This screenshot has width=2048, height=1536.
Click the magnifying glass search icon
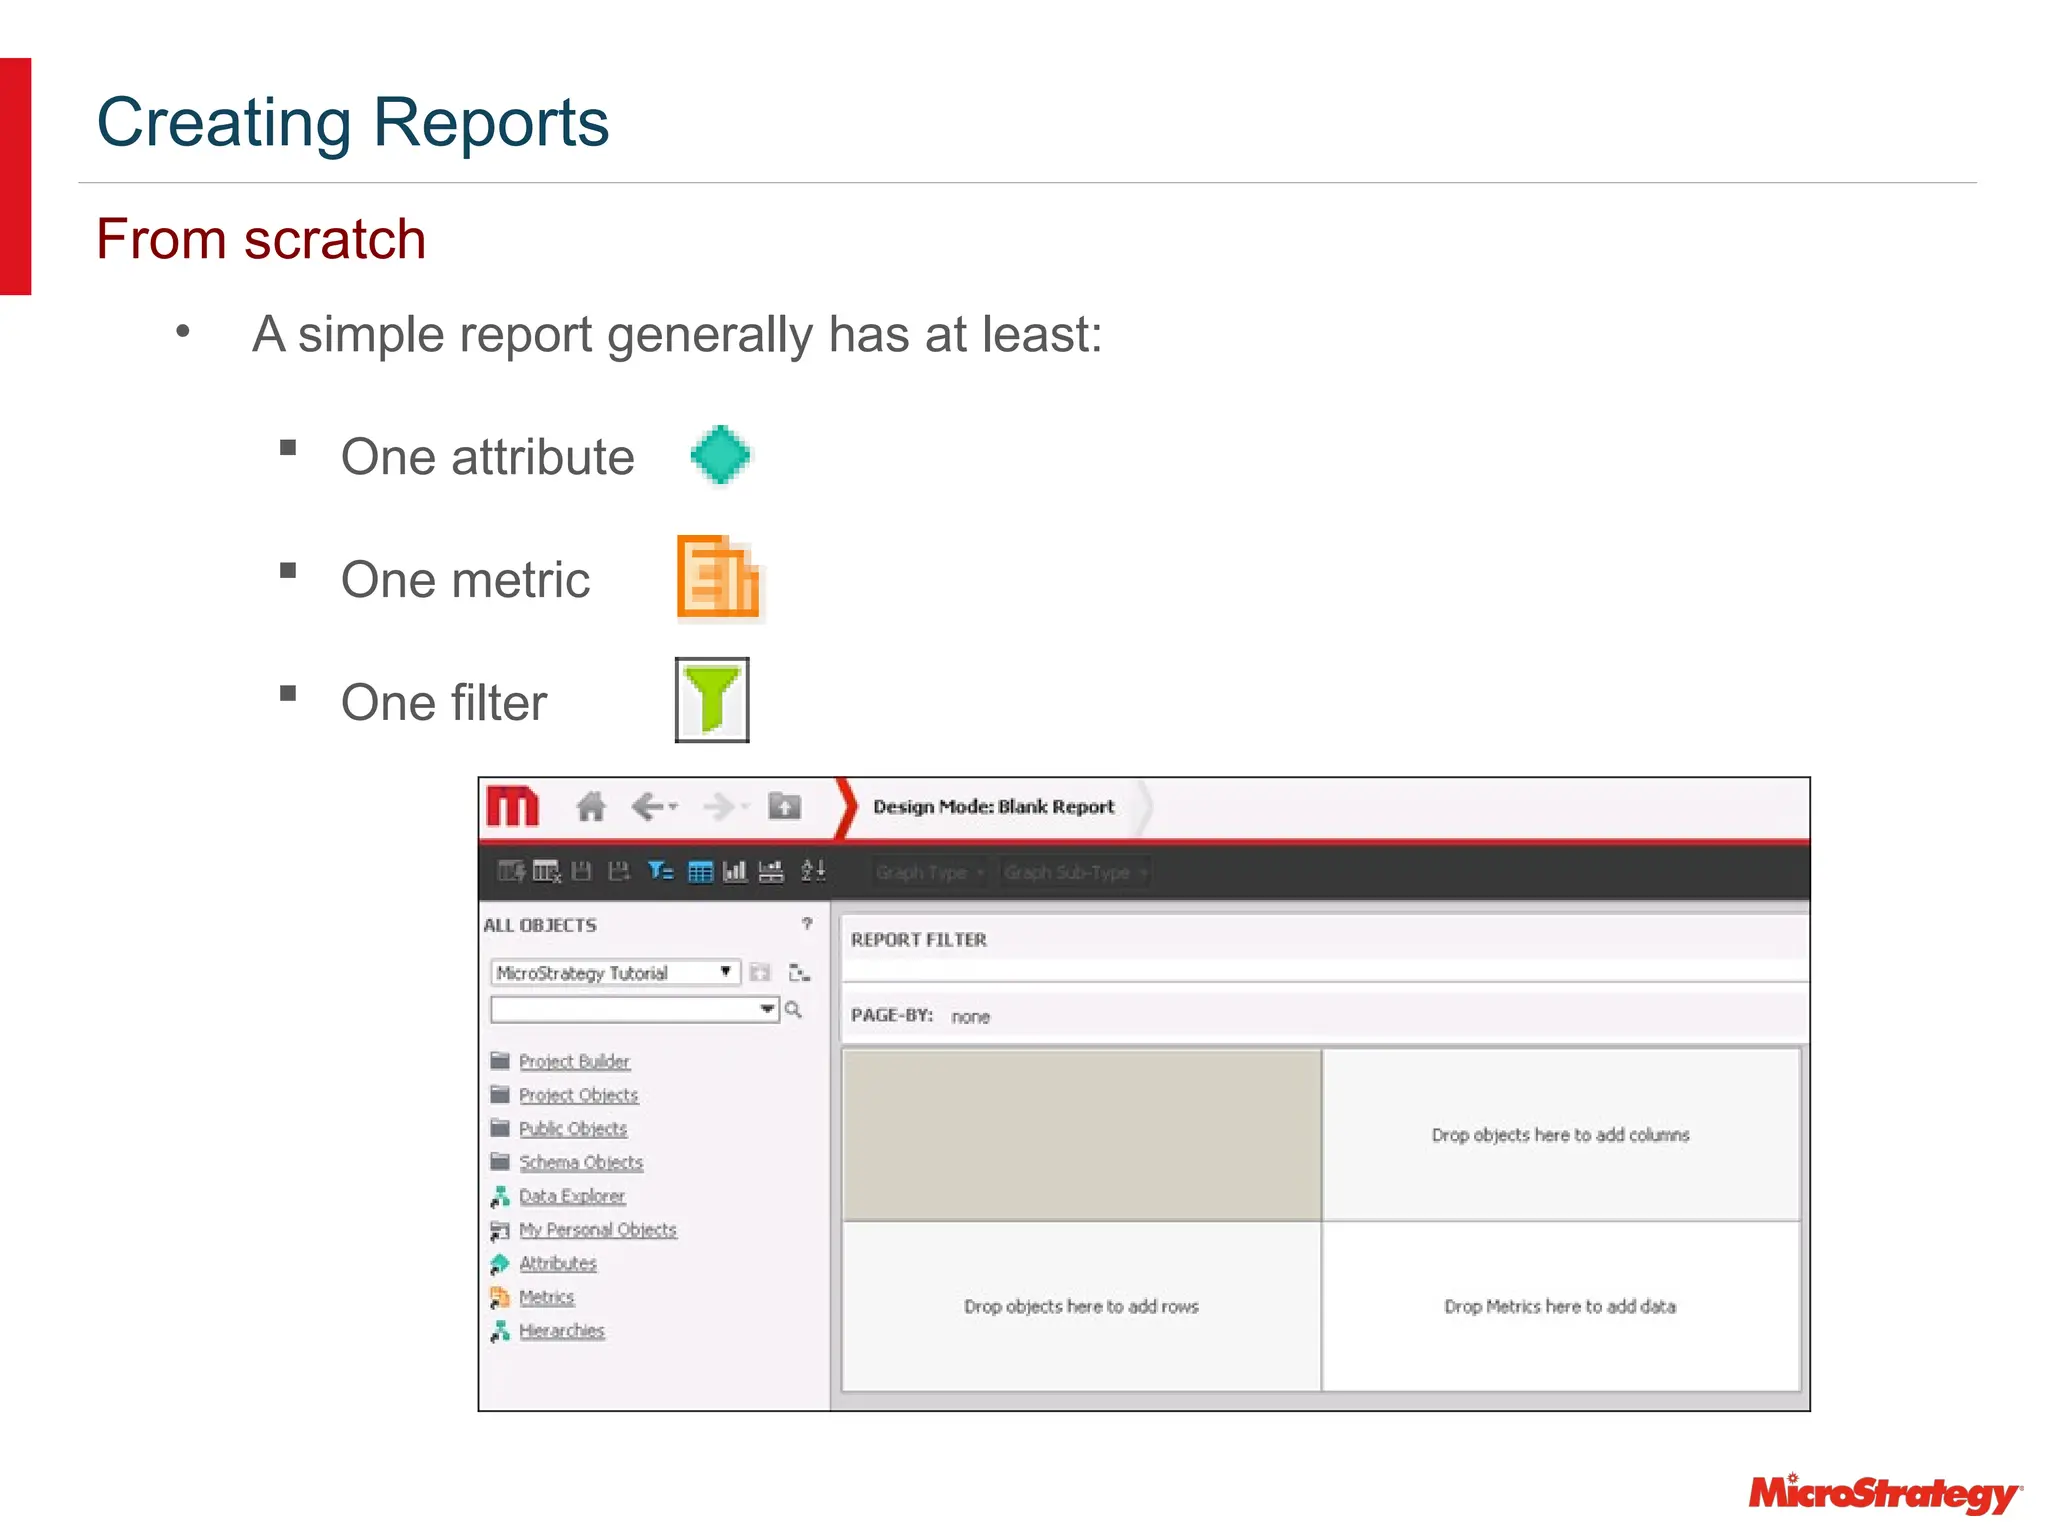pyautogui.click(x=794, y=1009)
